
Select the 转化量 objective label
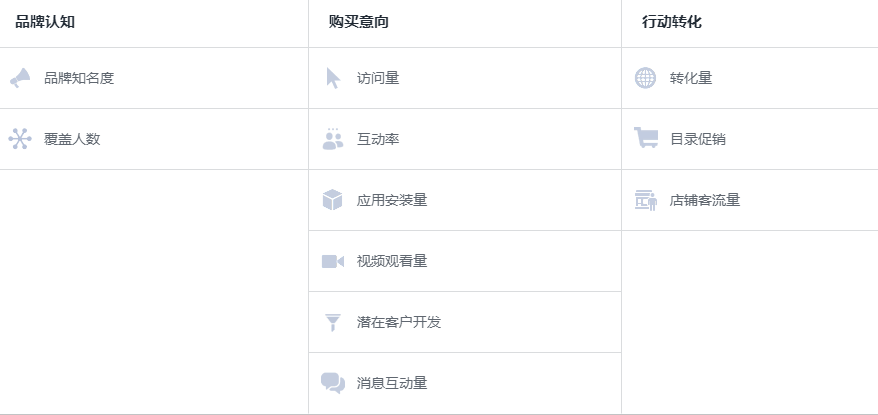[691, 78]
